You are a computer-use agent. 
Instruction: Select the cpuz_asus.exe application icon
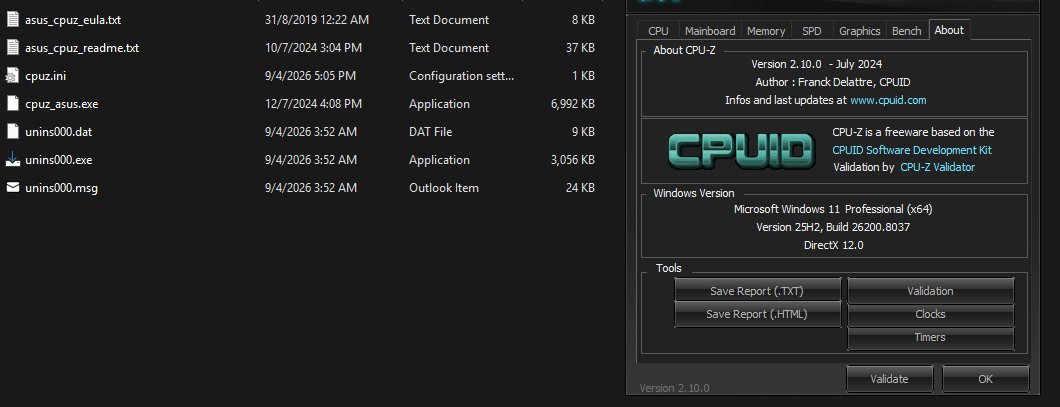pyautogui.click(x=12, y=104)
